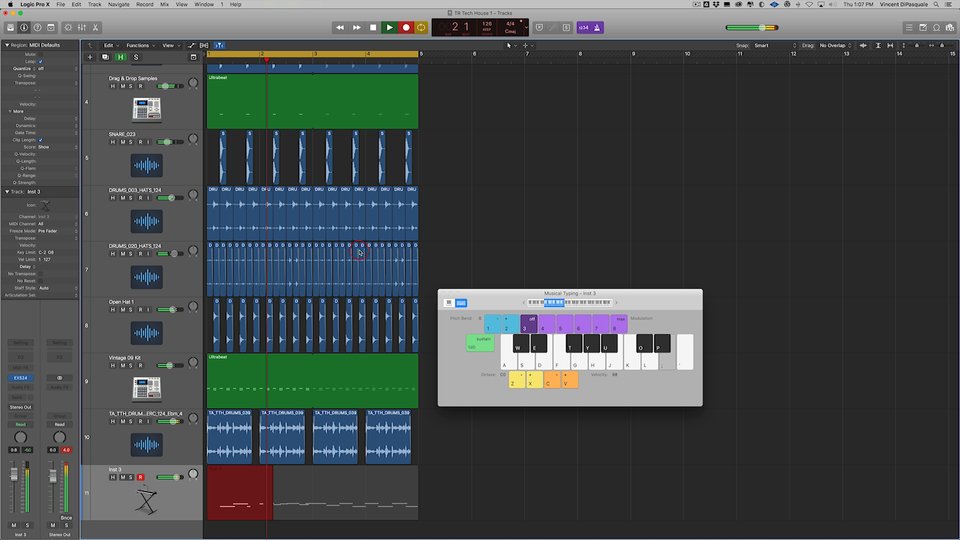Start playback with the green Play button
Image resolution: width=960 pixels, height=540 pixels.
click(389, 28)
